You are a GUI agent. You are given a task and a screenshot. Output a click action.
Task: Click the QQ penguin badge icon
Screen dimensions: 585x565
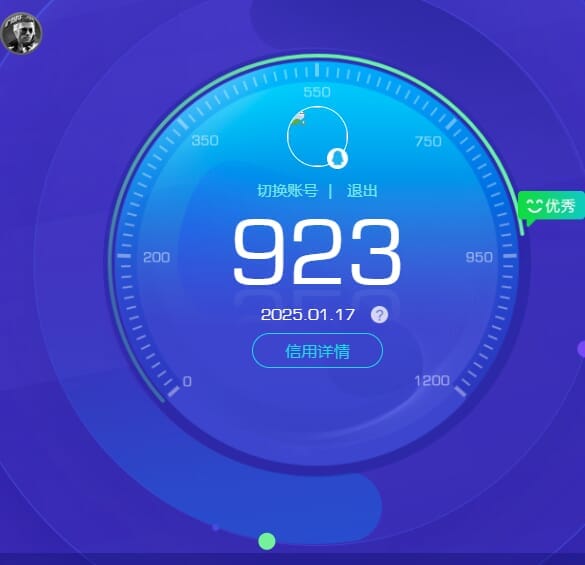(x=337, y=158)
